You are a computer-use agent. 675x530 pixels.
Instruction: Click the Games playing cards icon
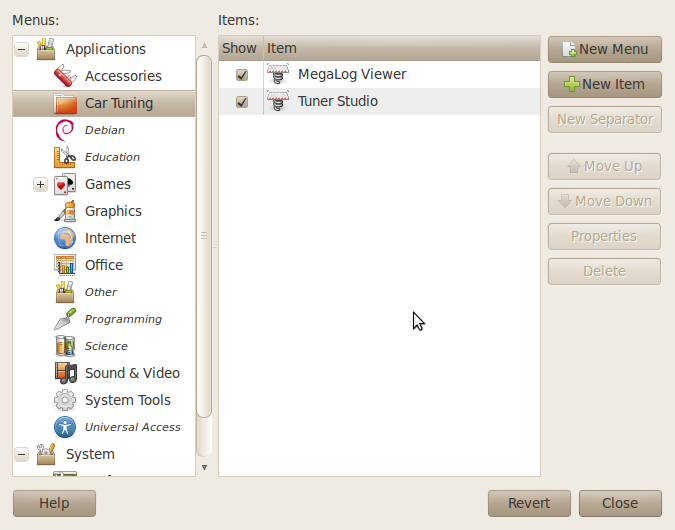65,184
